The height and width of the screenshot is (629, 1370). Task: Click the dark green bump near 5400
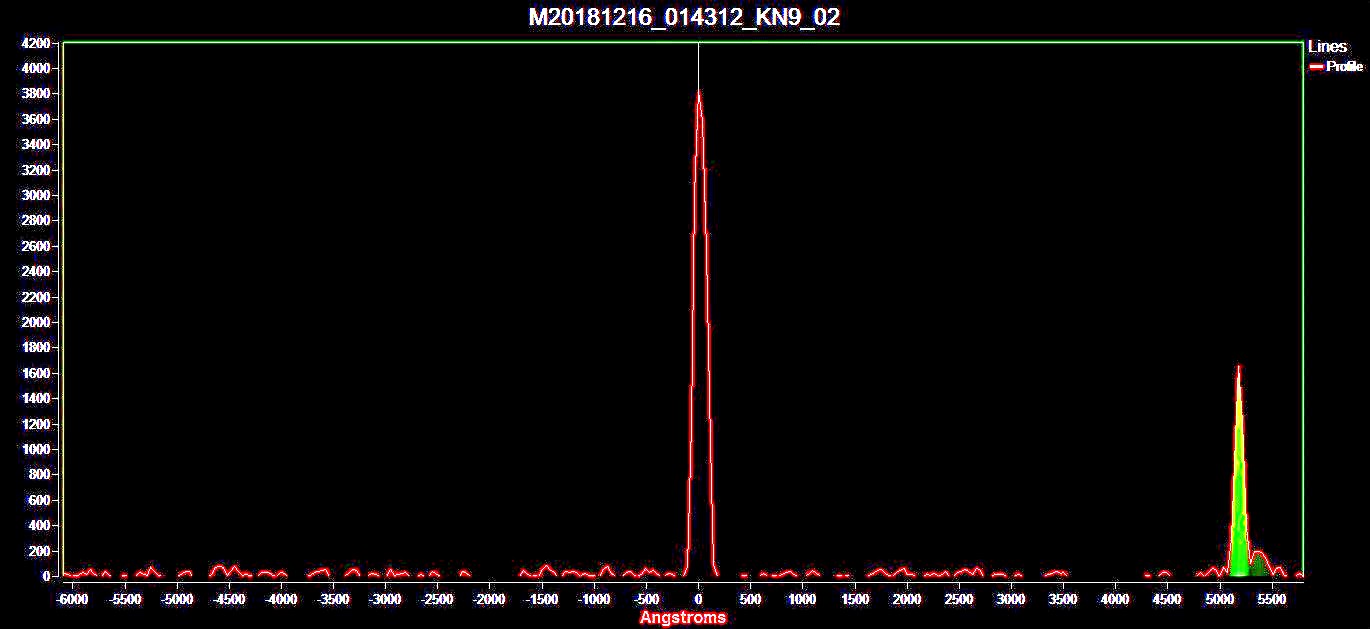coord(1259,565)
